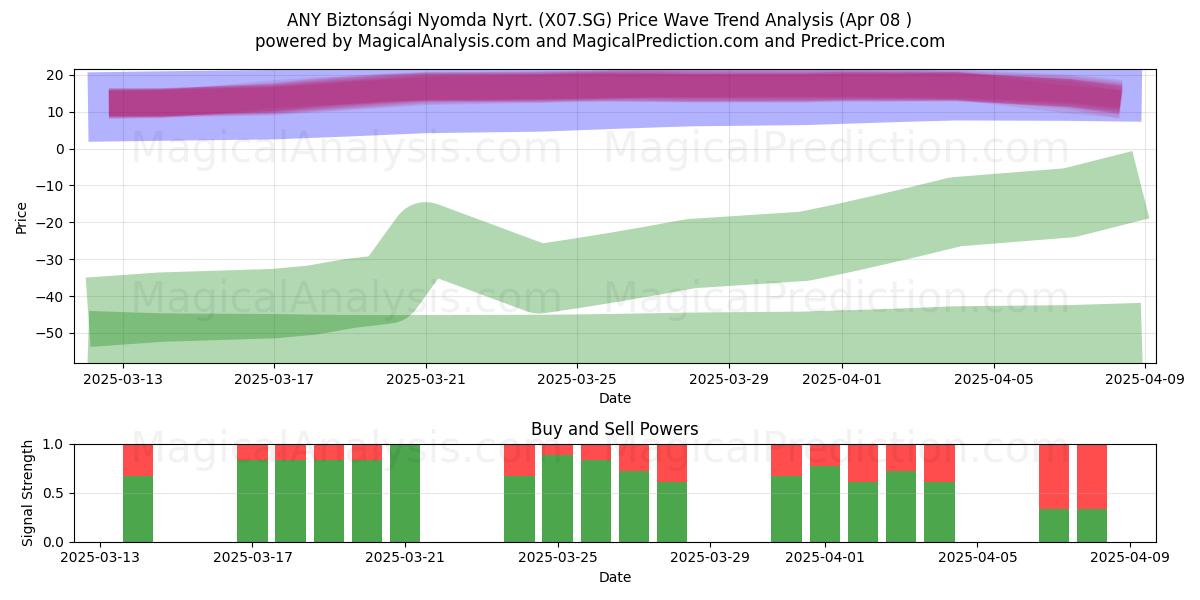Click the 'Signal Strength' y-axis label
Viewport: 1200px width, 600px height.
point(28,493)
